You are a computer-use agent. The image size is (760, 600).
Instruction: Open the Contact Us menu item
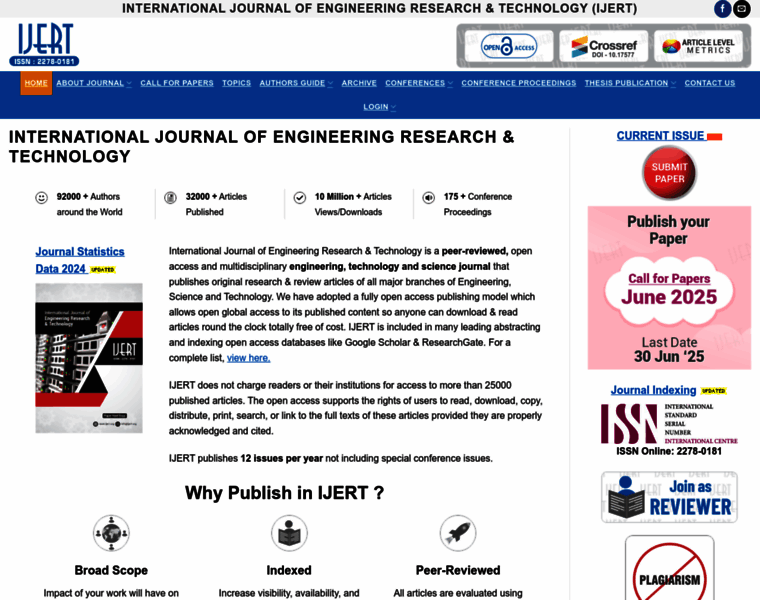click(710, 83)
